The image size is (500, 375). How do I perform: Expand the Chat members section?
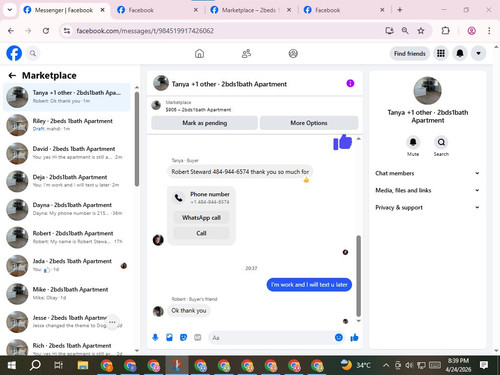point(427,173)
